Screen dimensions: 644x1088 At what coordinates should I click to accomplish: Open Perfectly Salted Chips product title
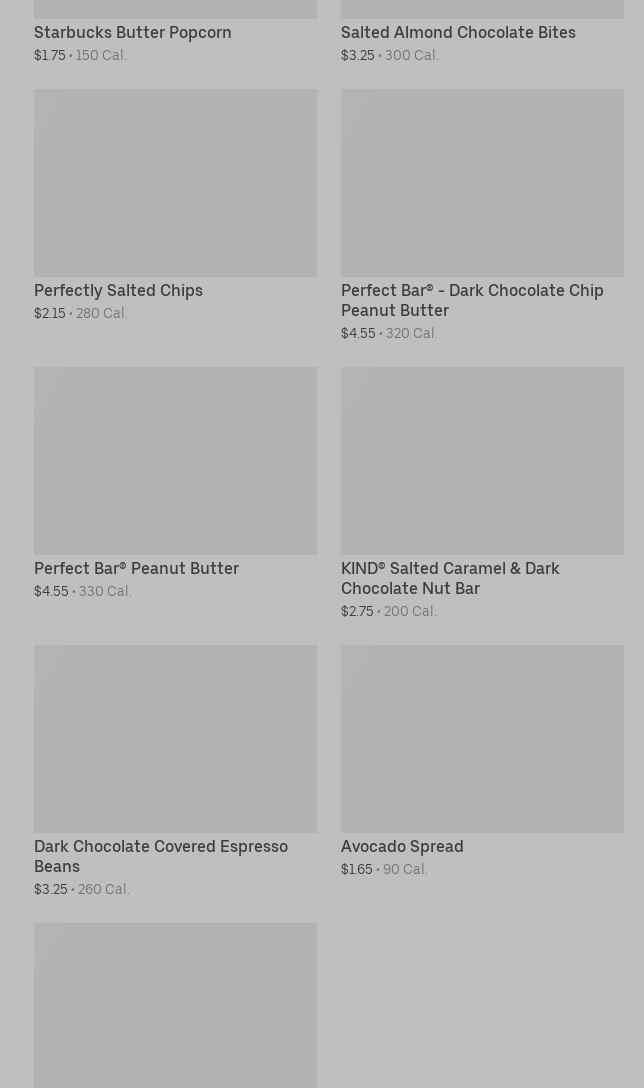[x=118, y=291]
